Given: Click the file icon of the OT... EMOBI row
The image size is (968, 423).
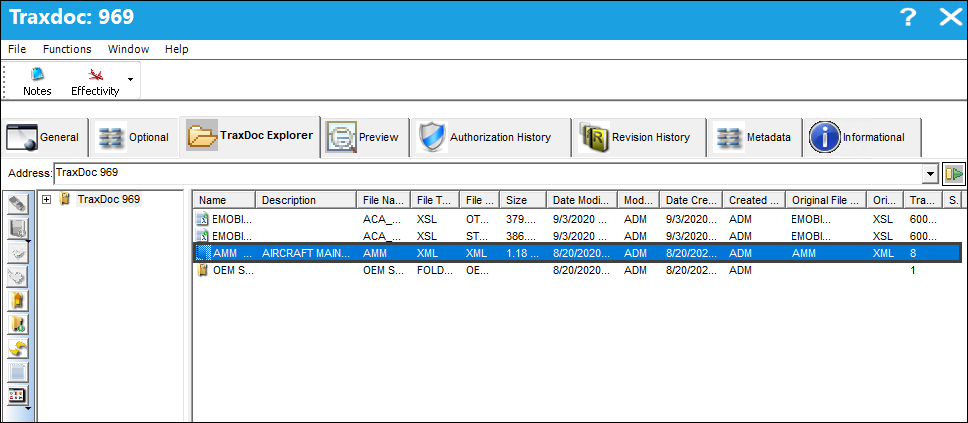Looking at the screenshot, I should coord(202,218).
